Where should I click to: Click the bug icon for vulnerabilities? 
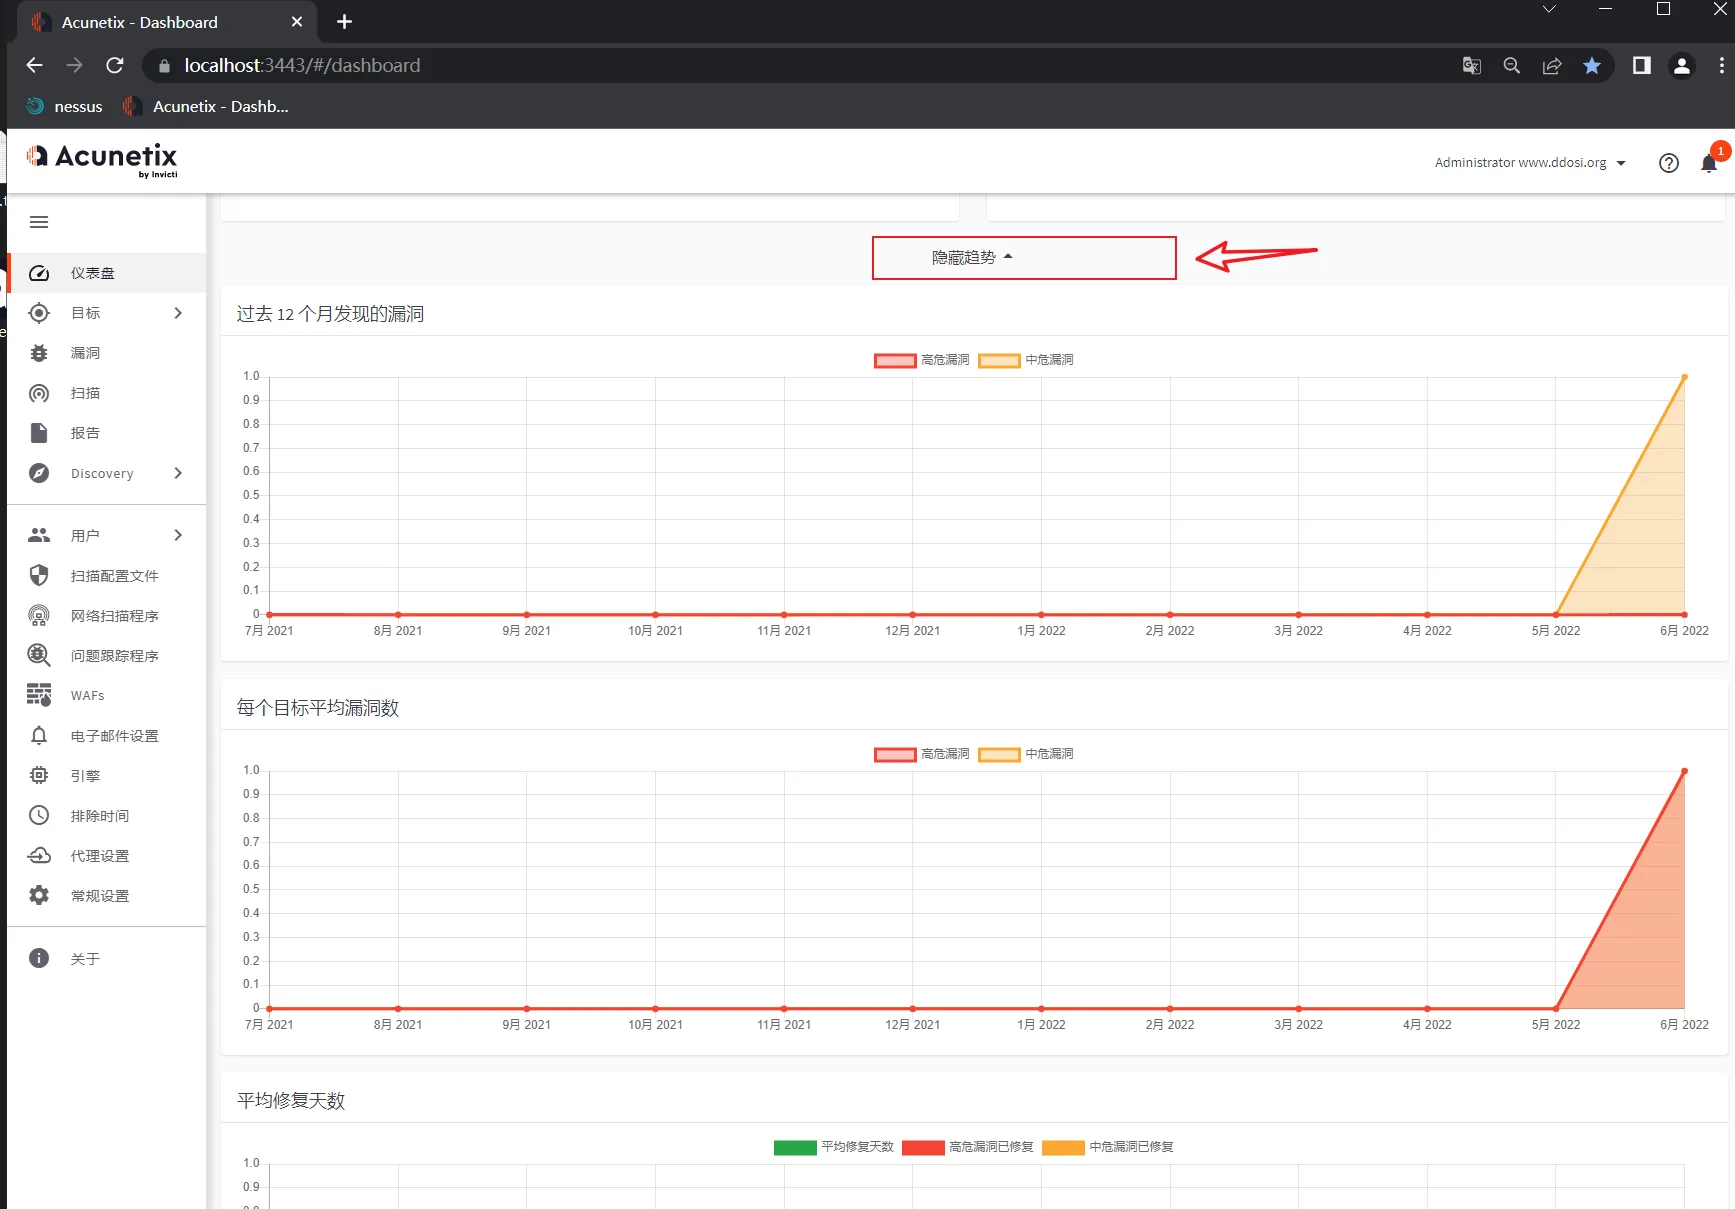coord(39,353)
